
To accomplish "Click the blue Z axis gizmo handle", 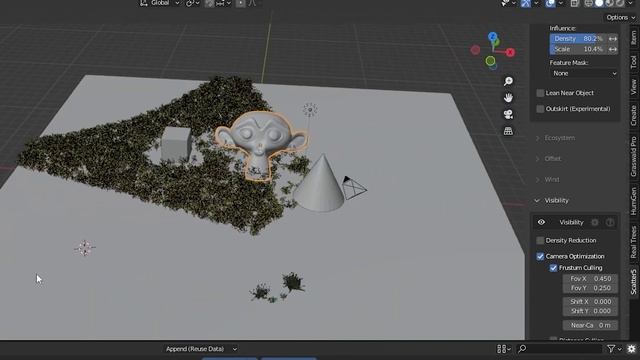I will click(493, 37).
